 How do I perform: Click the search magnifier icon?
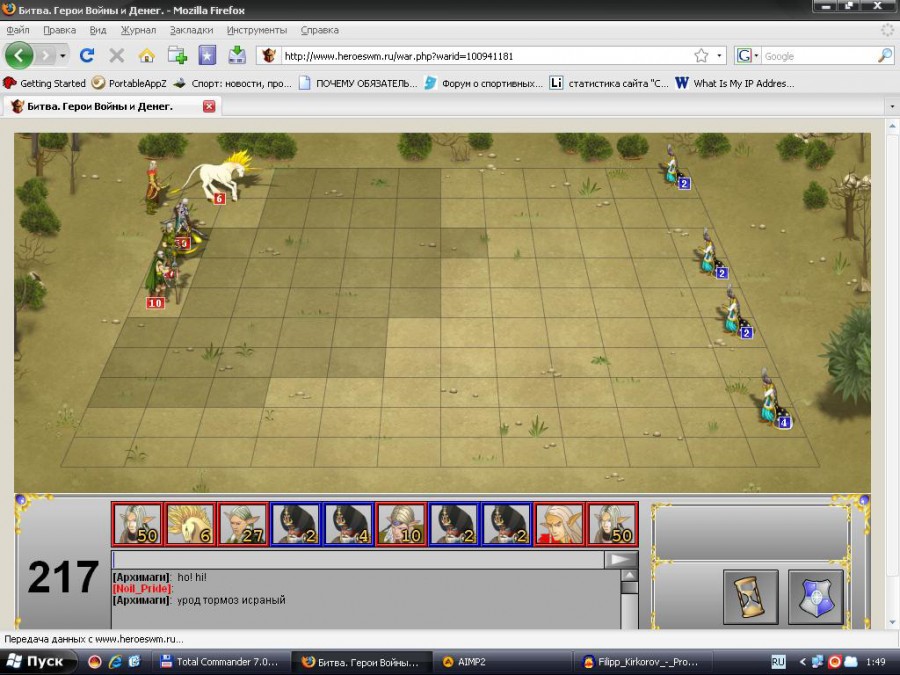coord(886,56)
